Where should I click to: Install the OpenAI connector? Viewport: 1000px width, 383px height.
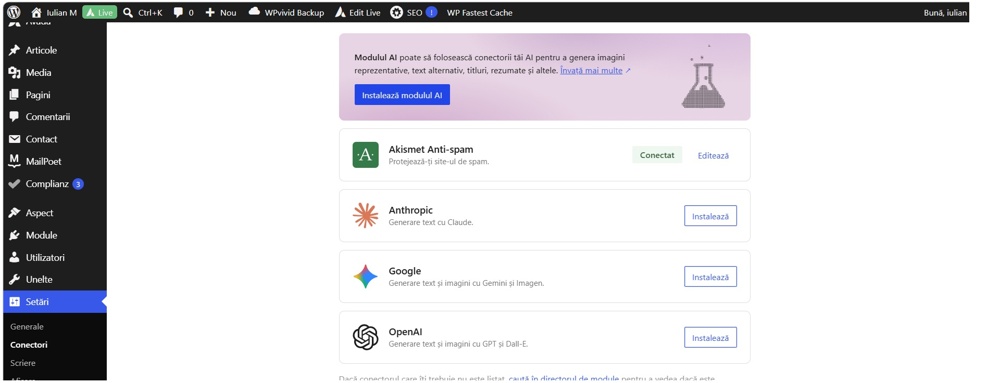[x=710, y=338]
